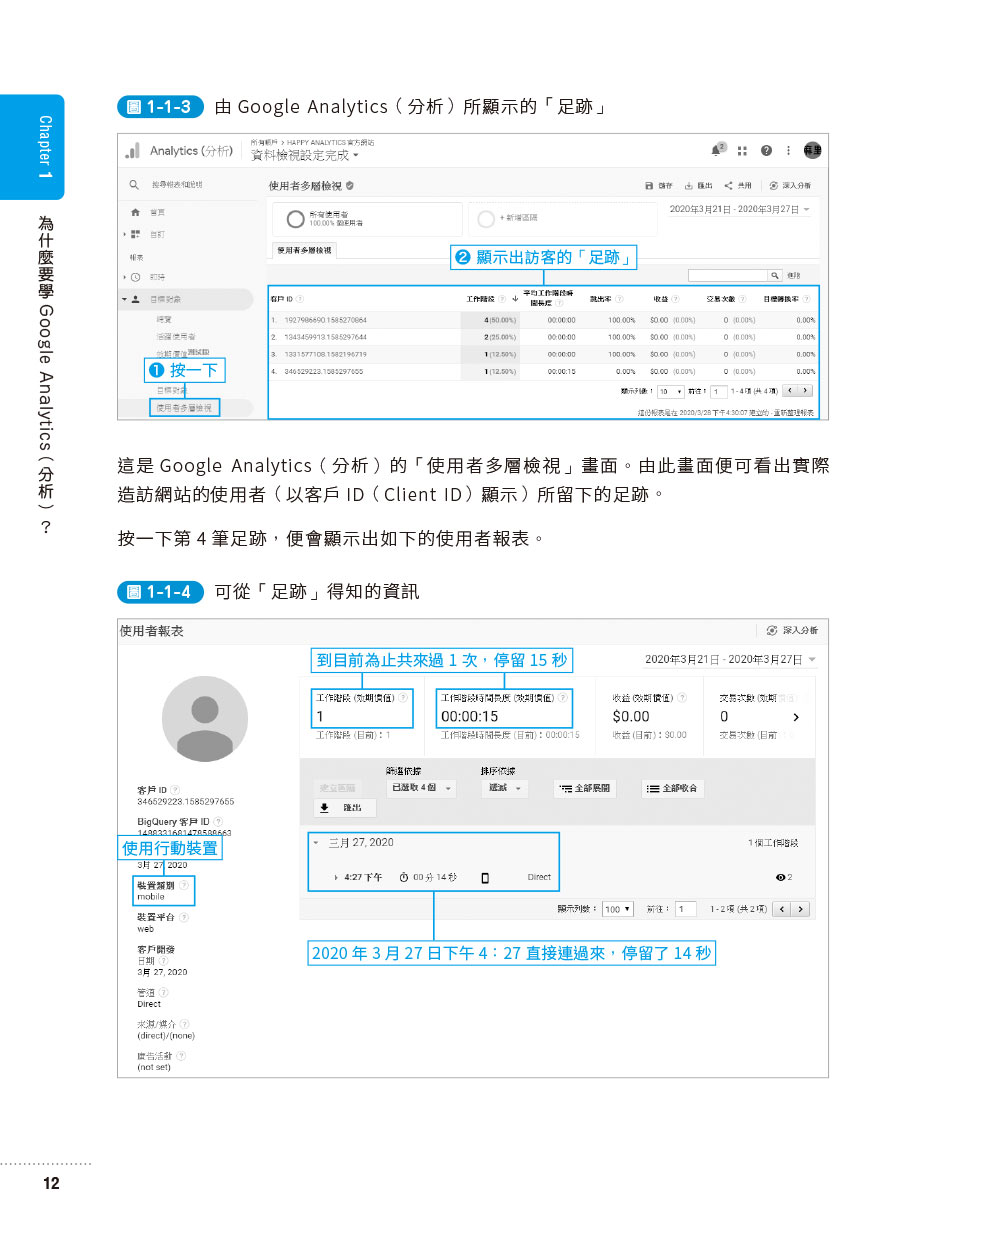Select the 所有使用者 segment circle
The width and height of the screenshot is (1000, 1237).
(x=295, y=219)
